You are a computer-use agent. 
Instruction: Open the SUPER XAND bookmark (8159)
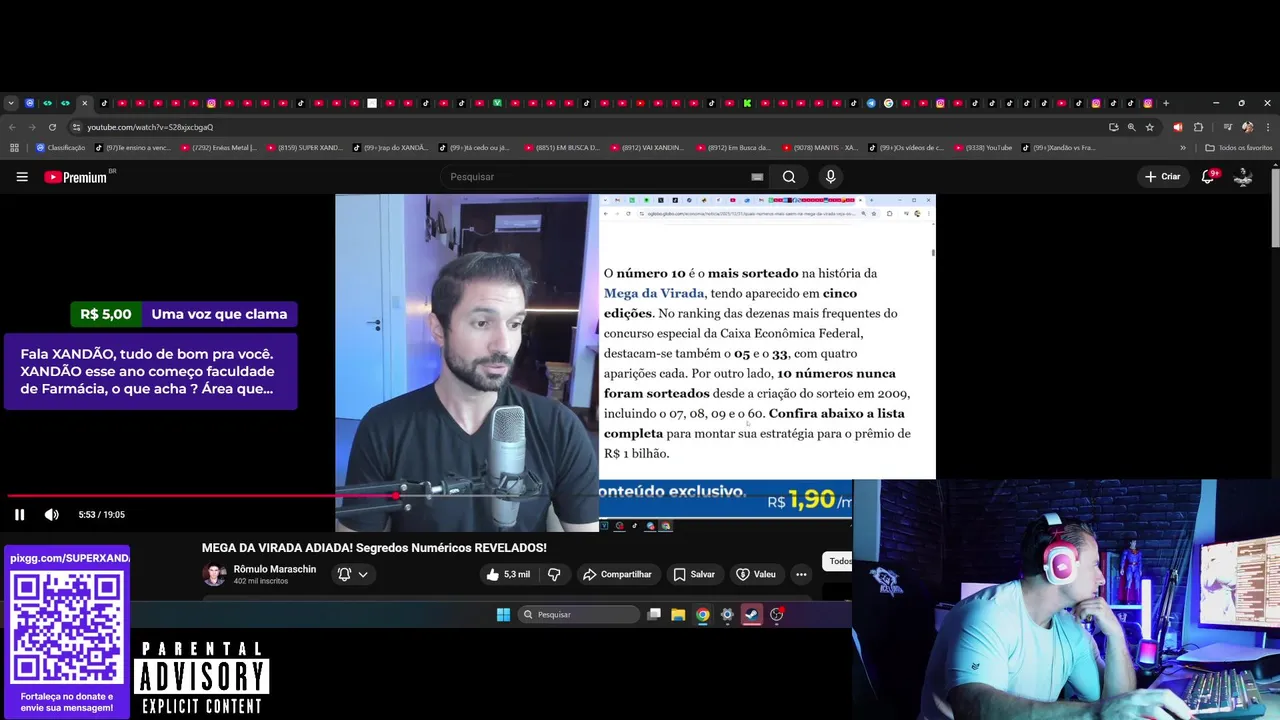point(304,148)
